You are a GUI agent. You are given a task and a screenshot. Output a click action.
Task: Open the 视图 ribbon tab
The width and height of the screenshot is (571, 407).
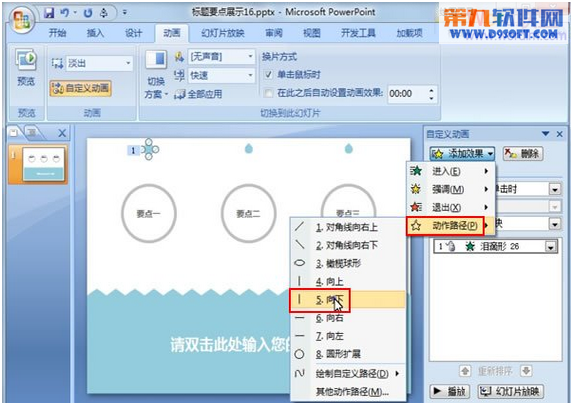click(x=312, y=33)
